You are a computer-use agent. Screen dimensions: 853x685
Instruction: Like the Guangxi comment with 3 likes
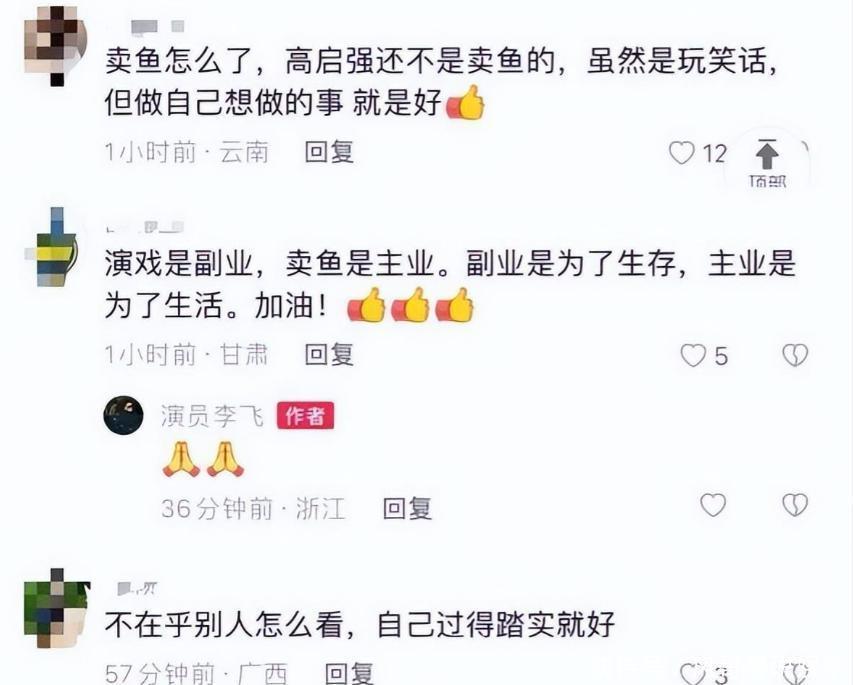[x=693, y=674]
